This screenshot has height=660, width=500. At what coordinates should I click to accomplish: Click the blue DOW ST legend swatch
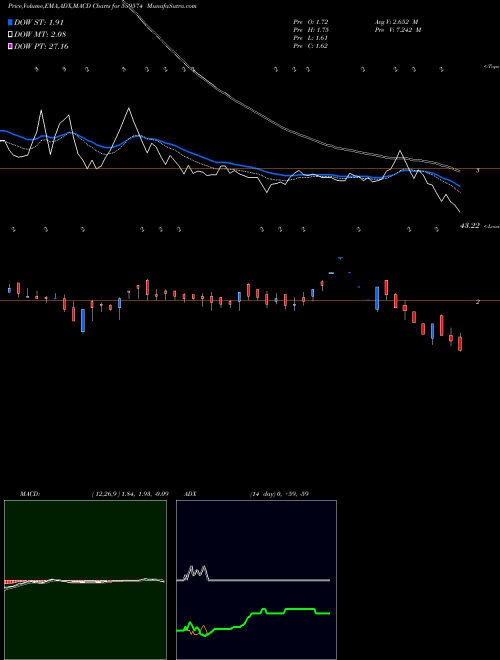pos(10,22)
